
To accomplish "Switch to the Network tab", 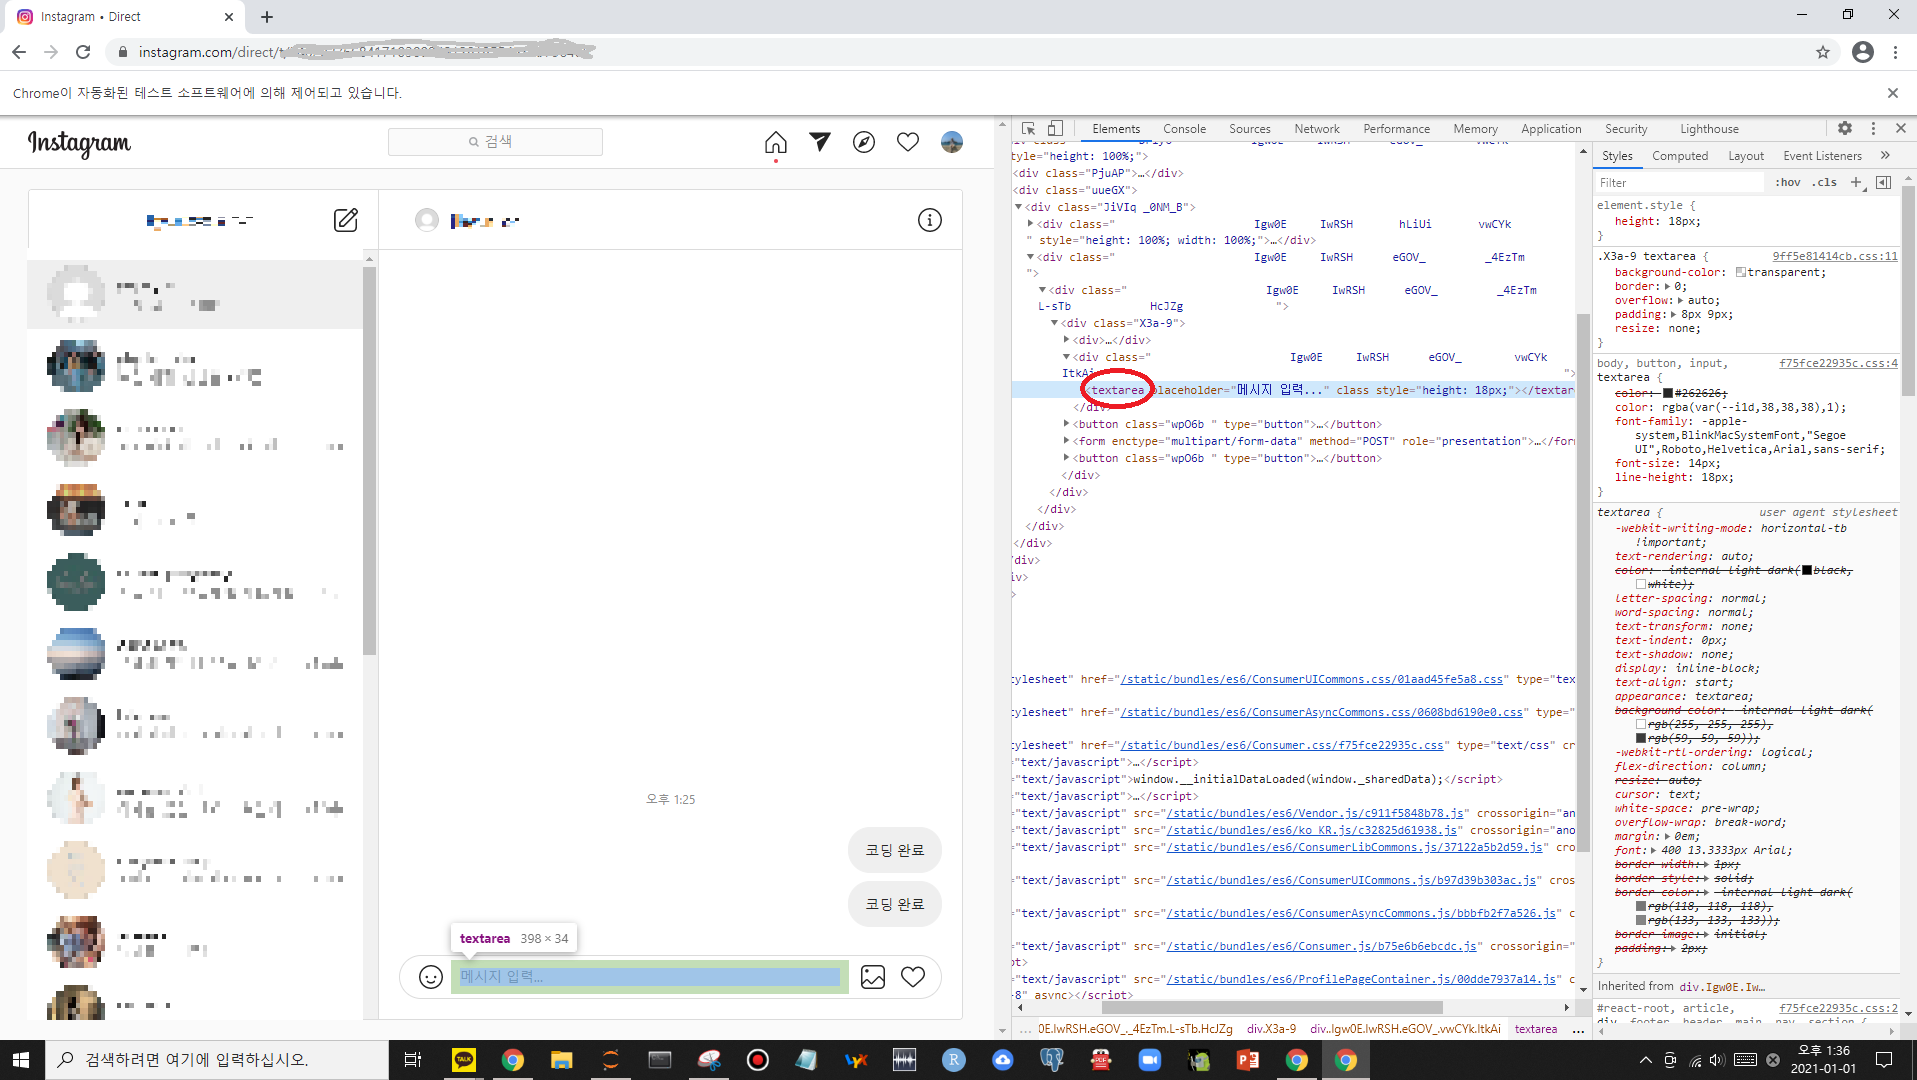I will point(1317,129).
